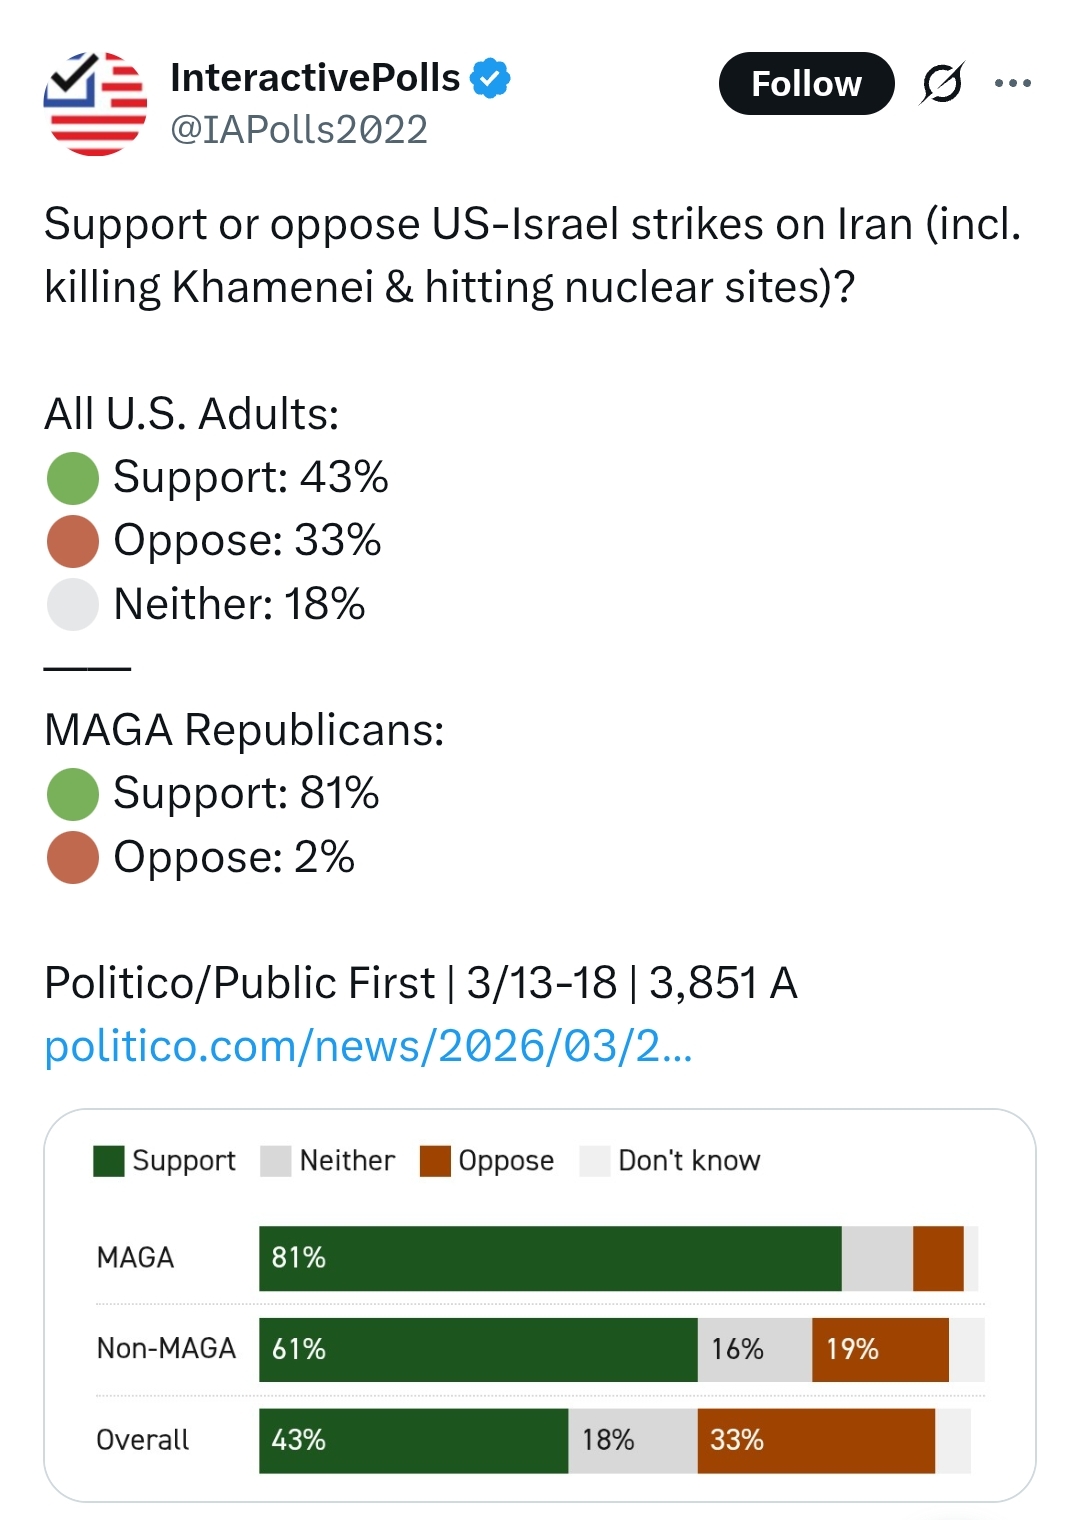Click the green circle beside Support: 43%

point(73,478)
